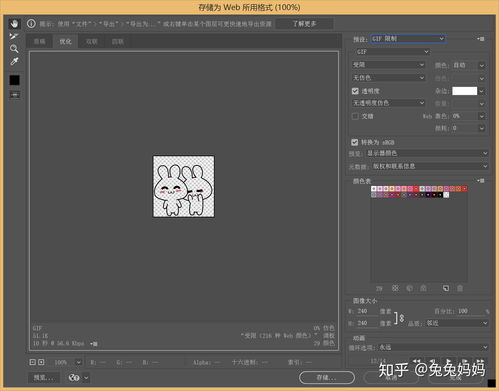Viewport: 499px width, 391px height.
Task: Click the 存储... save button
Action: pos(327,377)
